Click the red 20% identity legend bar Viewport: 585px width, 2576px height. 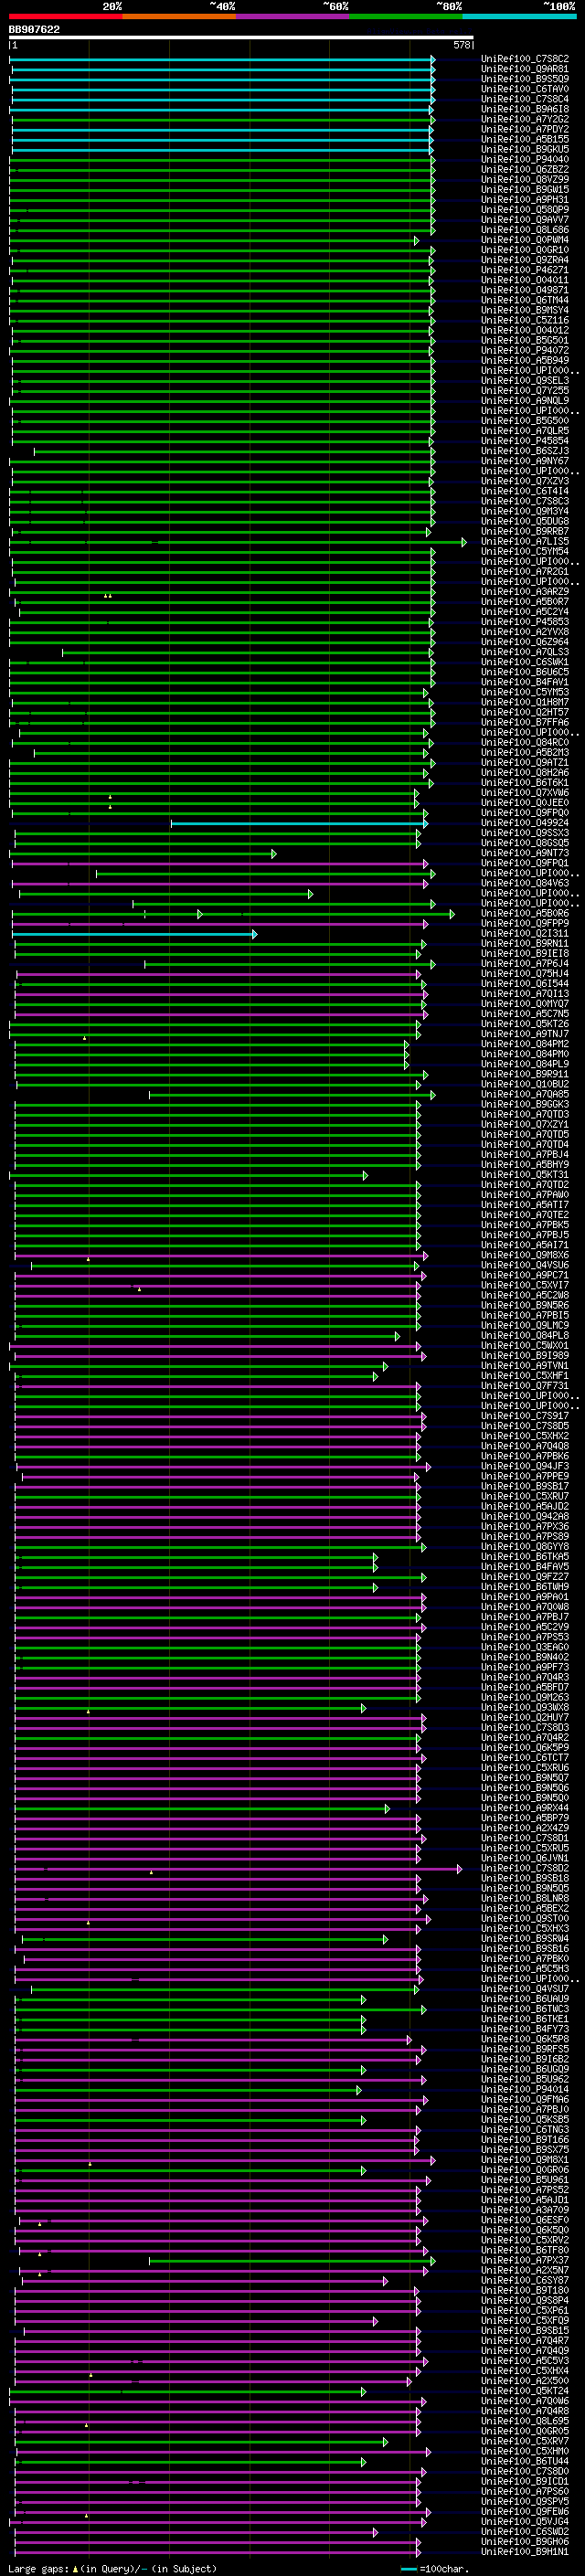click(65, 16)
